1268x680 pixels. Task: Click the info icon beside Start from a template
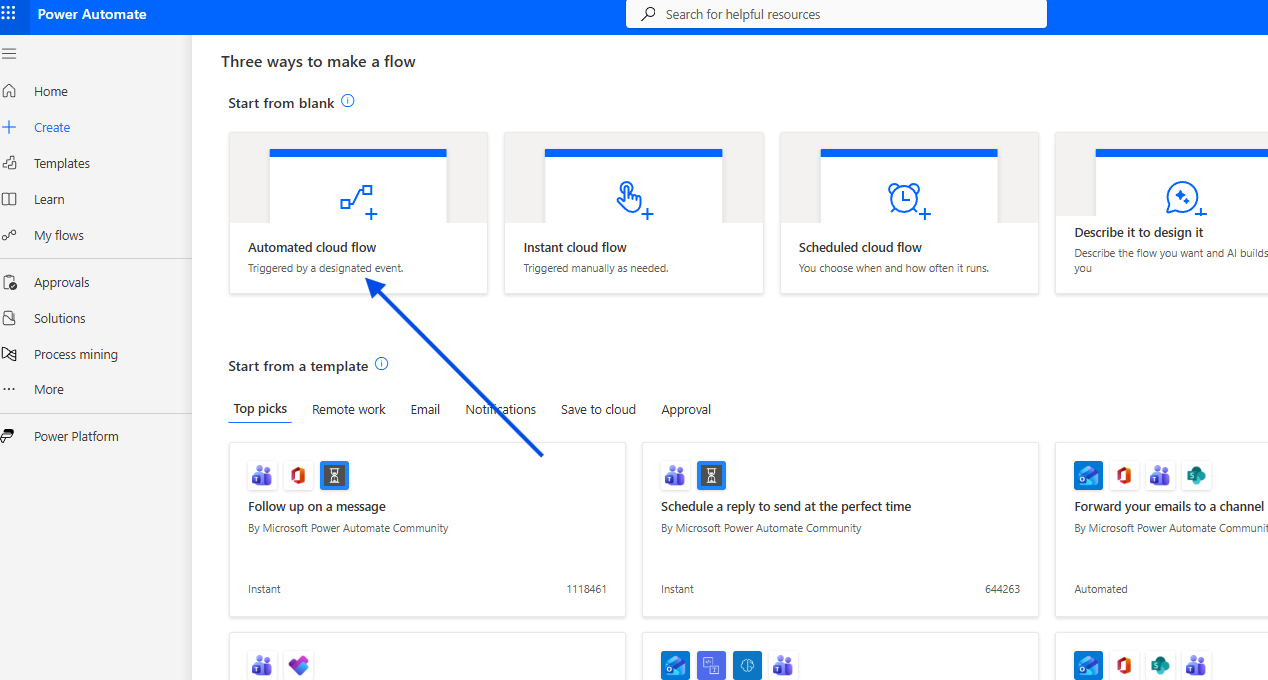381,365
